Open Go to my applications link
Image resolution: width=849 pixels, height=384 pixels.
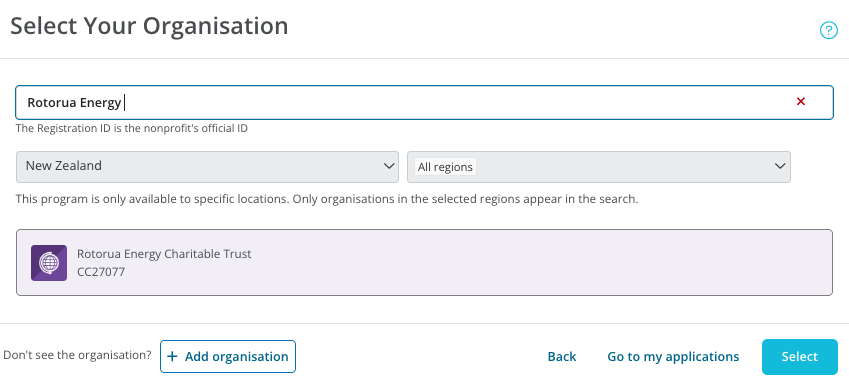coord(673,356)
